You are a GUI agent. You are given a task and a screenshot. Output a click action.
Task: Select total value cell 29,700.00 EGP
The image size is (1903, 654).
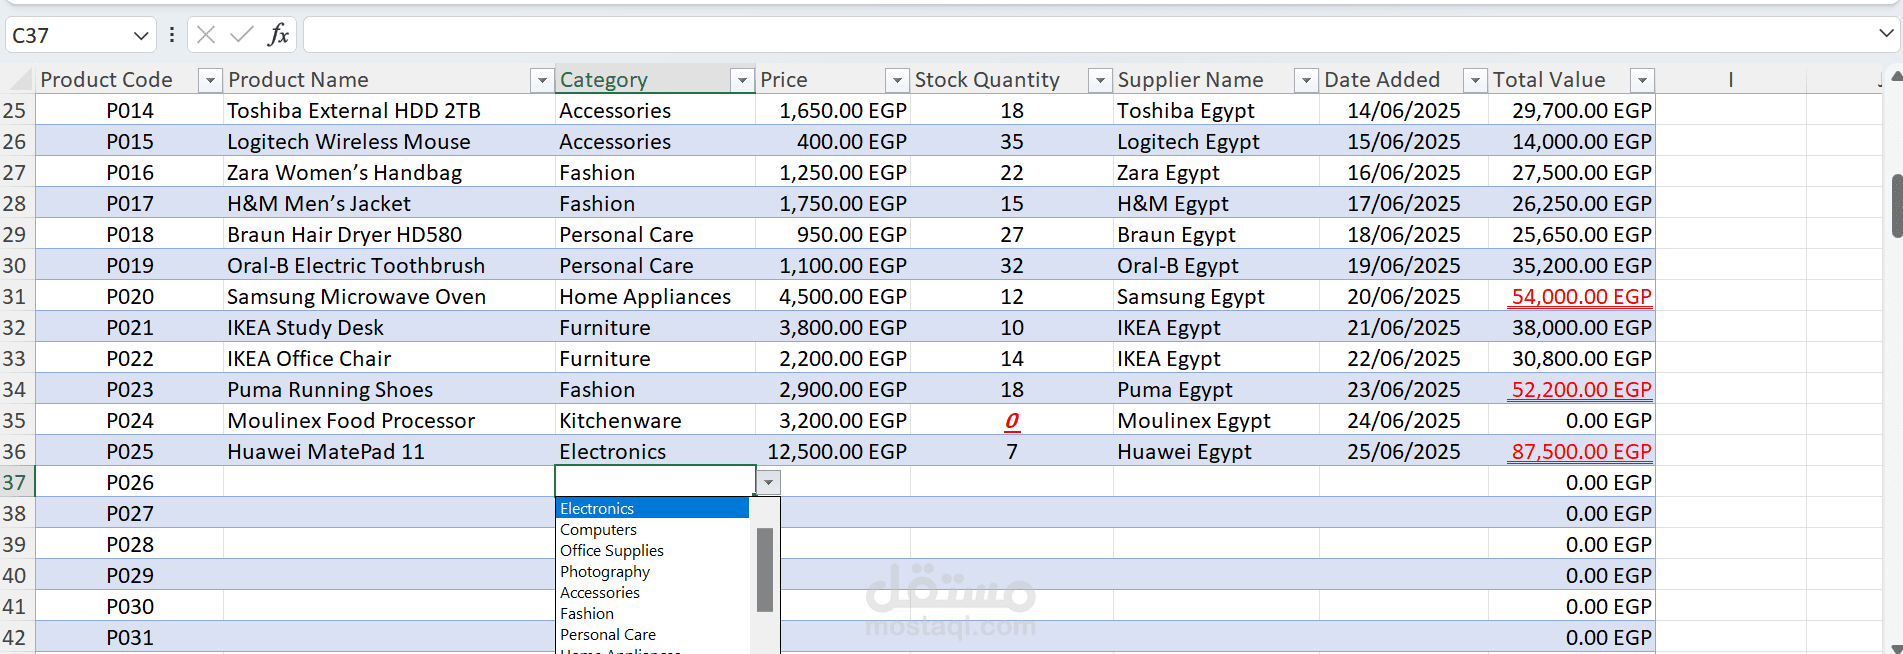(x=1572, y=111)
